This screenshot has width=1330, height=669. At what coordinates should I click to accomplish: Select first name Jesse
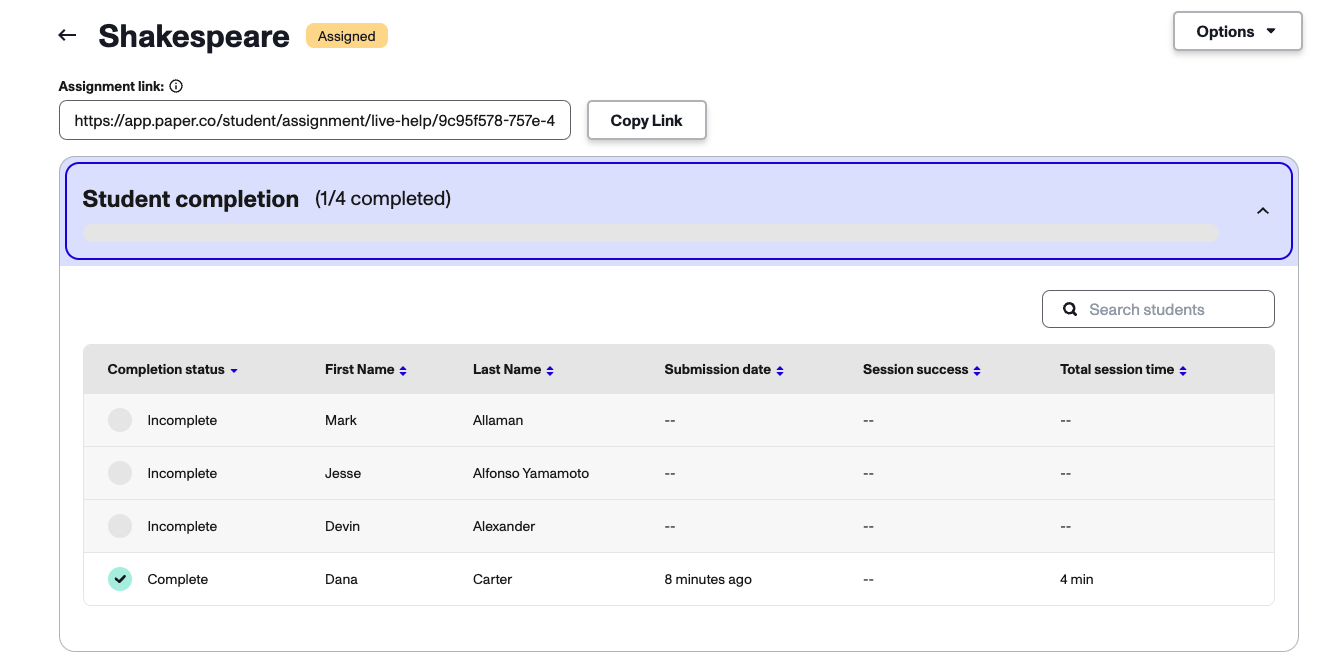(343, 473)
